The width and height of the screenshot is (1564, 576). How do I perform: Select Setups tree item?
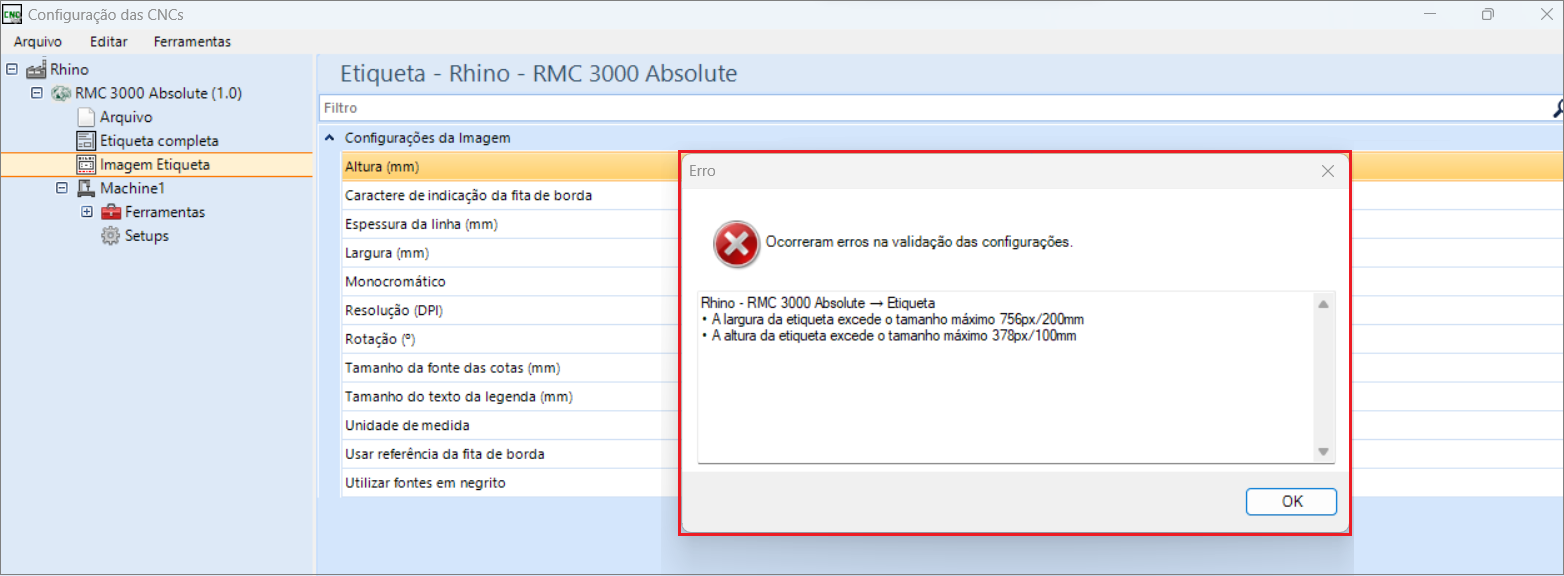[147, 236]
